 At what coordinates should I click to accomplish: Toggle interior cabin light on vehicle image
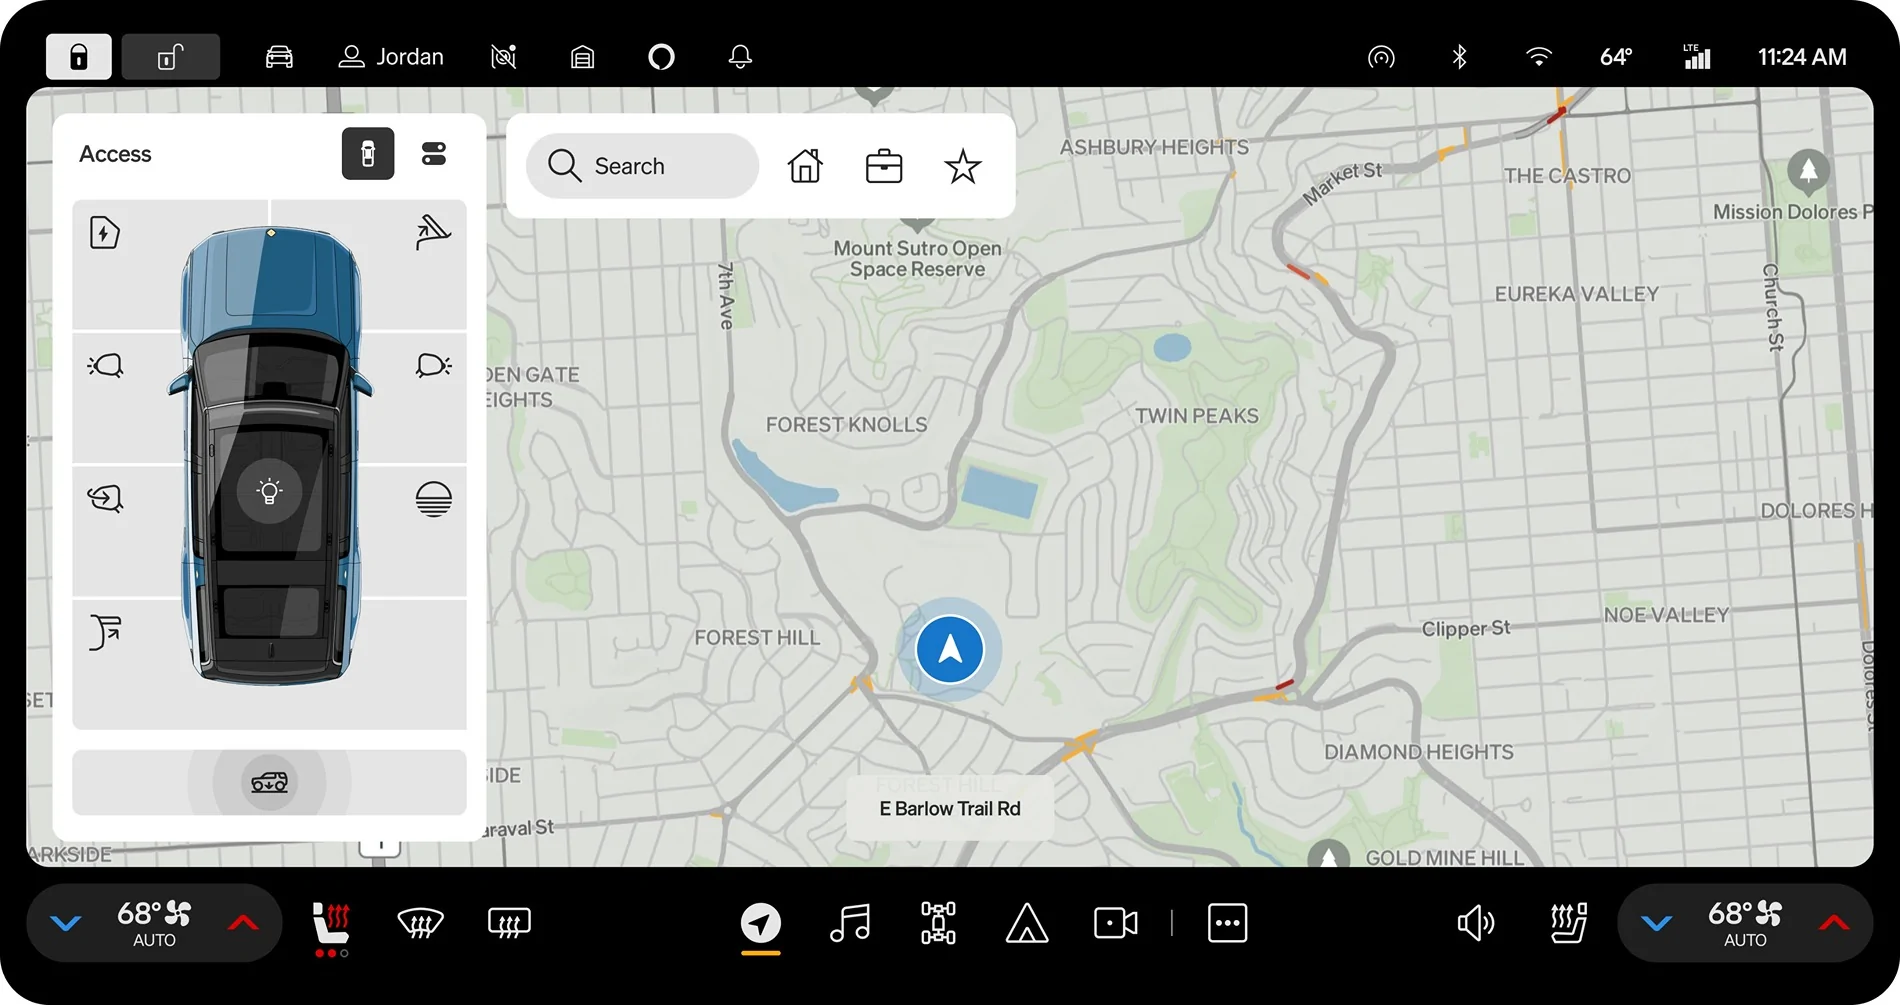pyautogui.click(x=269, y=491)
